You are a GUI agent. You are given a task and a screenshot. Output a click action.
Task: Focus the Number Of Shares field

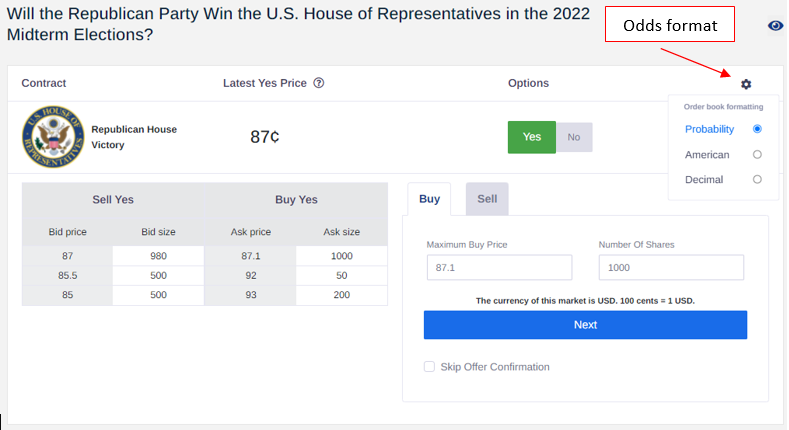click(671, 267)
